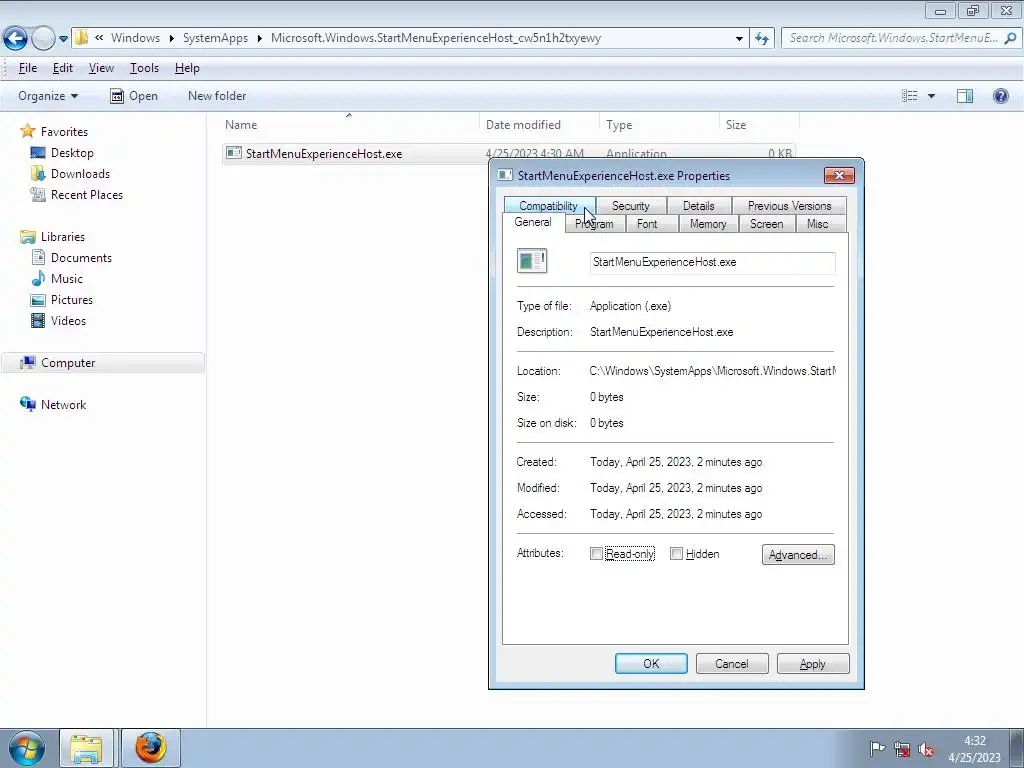Viewport: 1024px width, 768px height.
Task: Launch Firefox from the taskbar
Action: [x=151, y=748]
